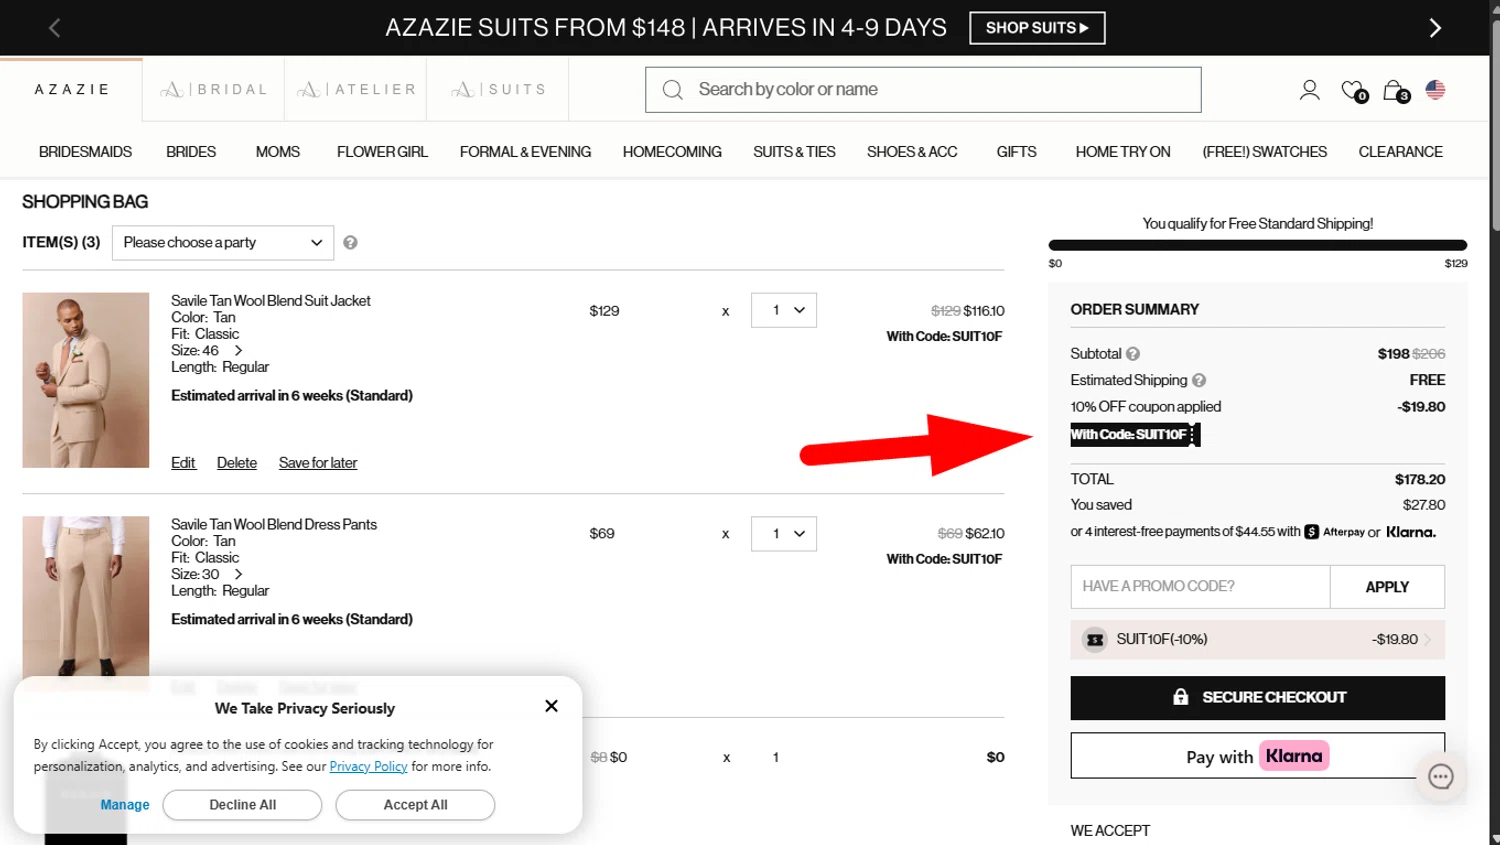
Task: Open the Privacy Policy link
Action: click(368, 767)
